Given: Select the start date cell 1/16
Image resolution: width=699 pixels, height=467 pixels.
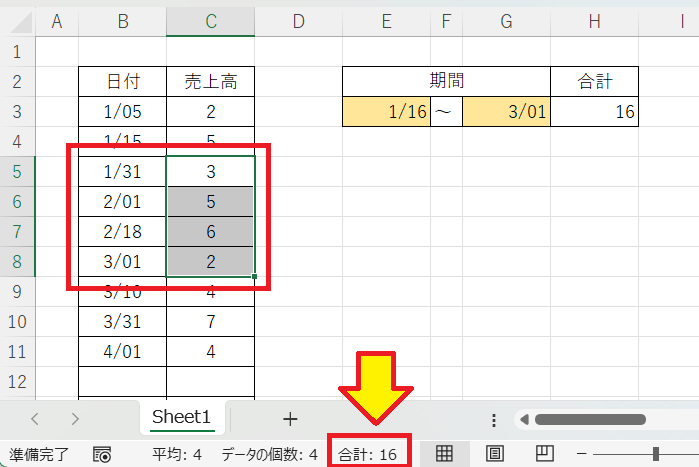Looking at the screenshot, I should click(386, 112).
